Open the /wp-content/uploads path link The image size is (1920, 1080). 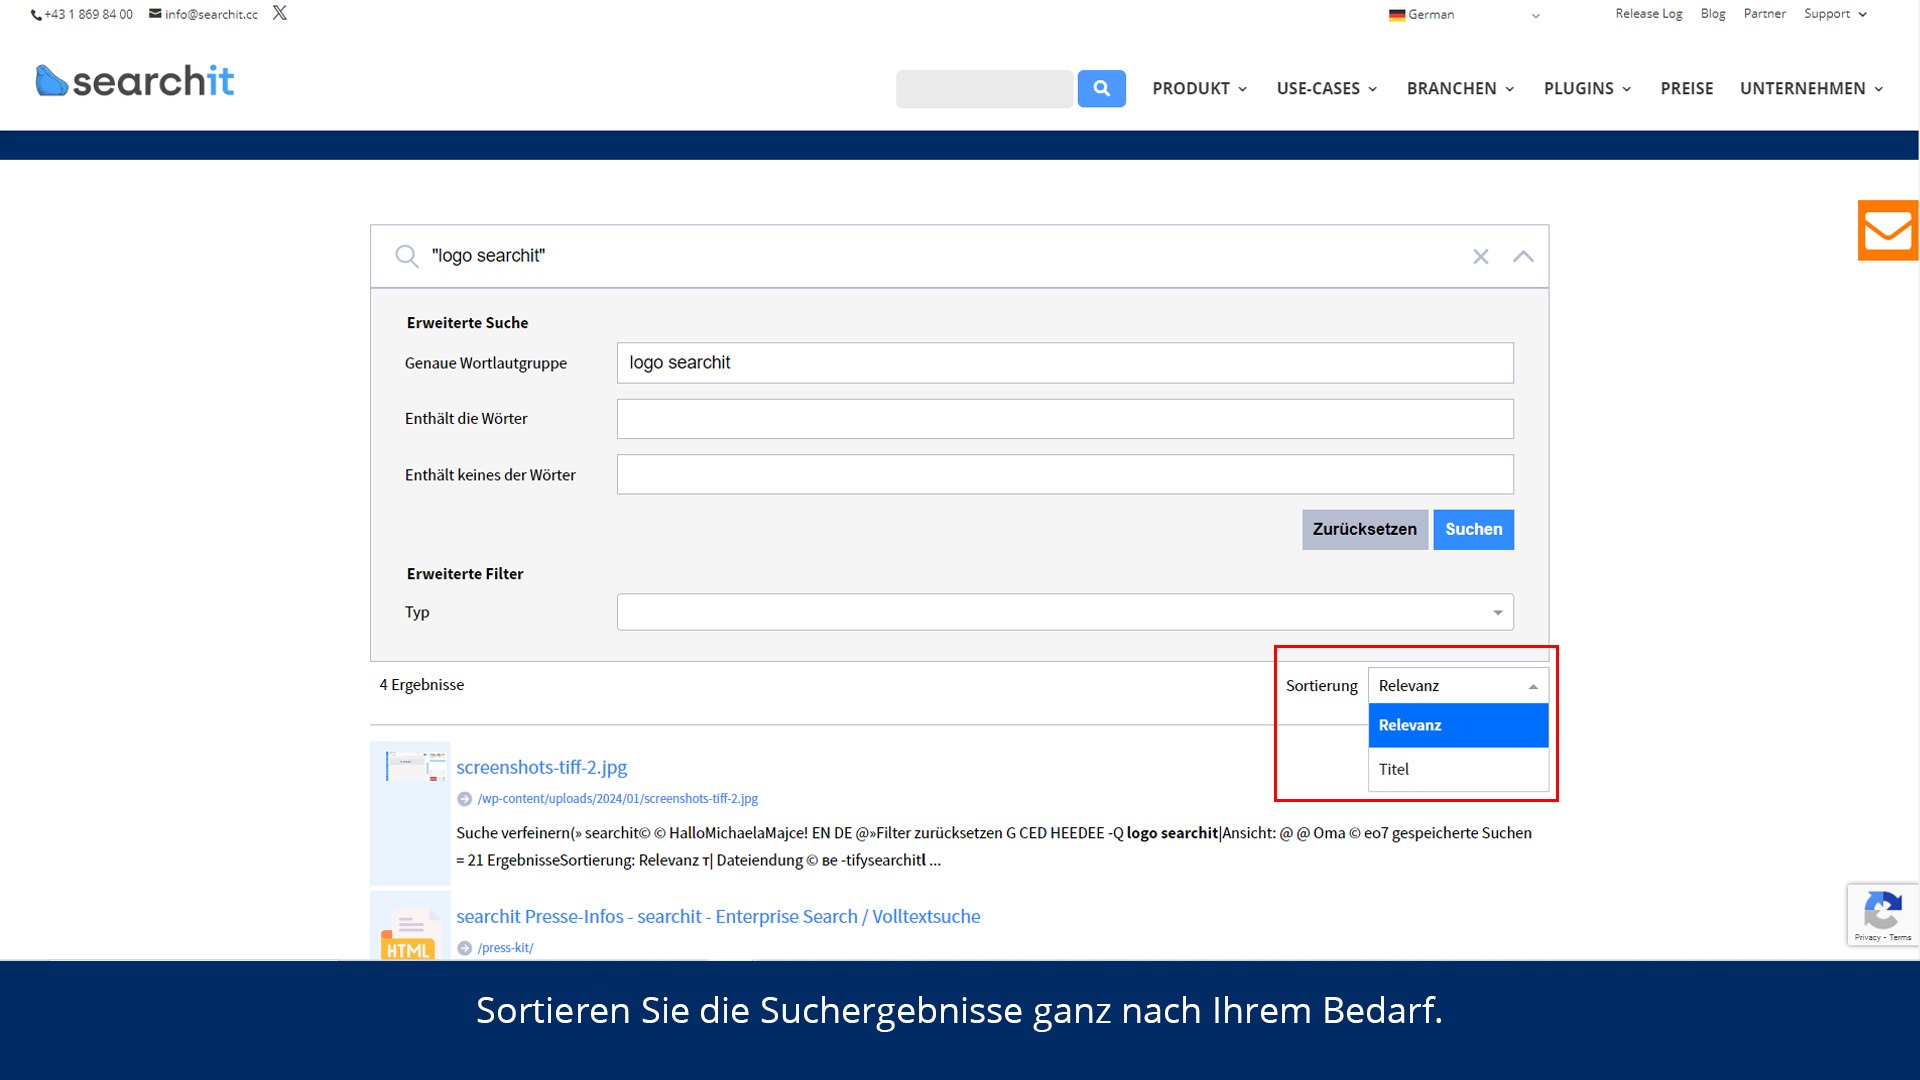[x=617, y=799]
